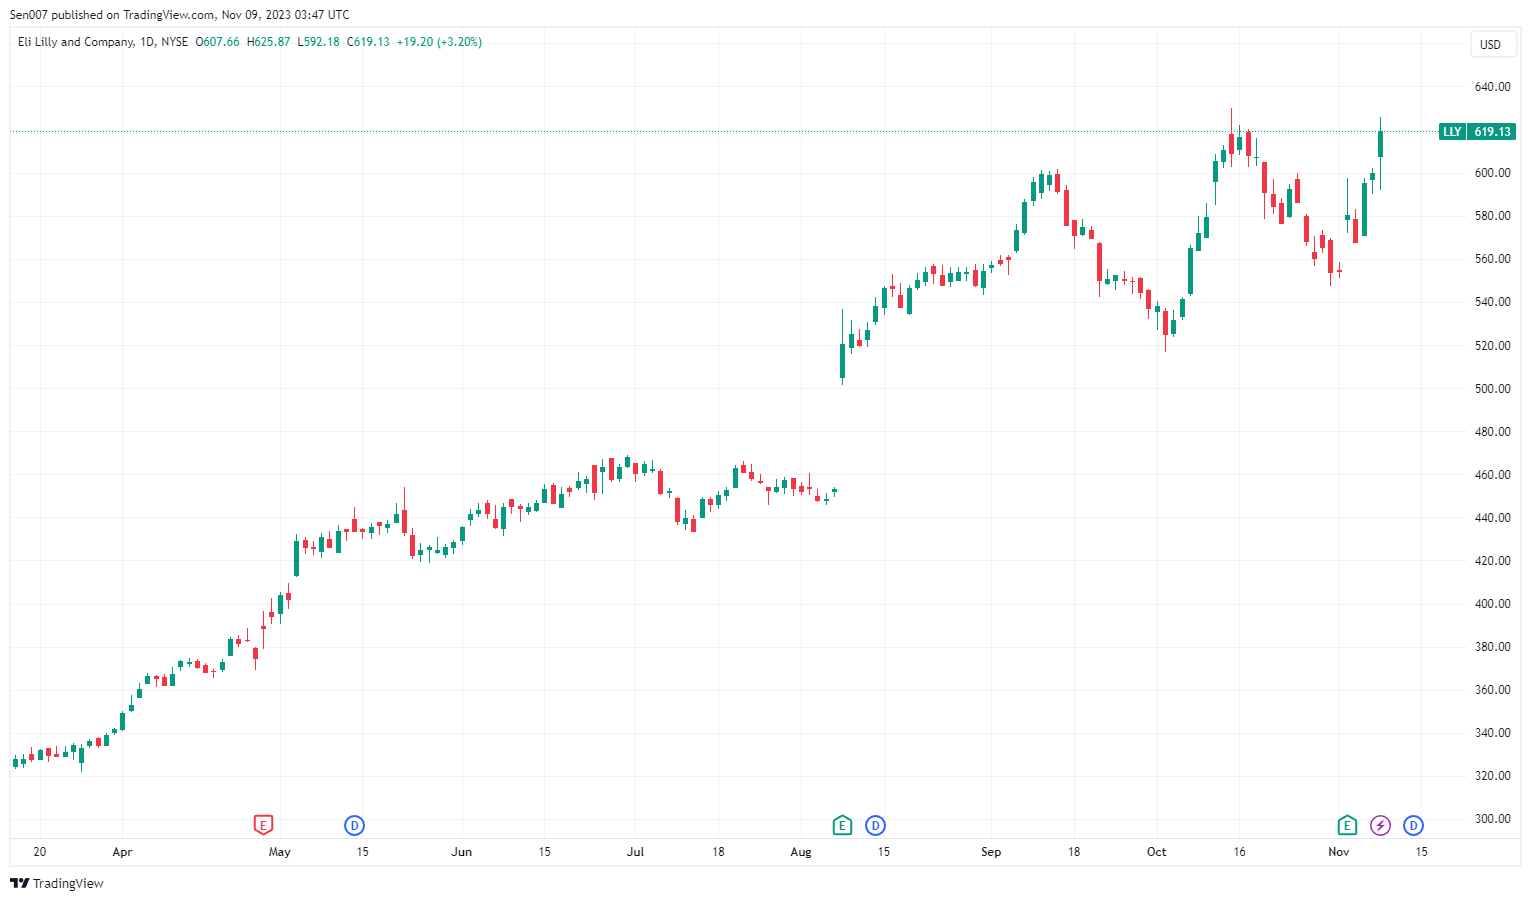The image size is (1531, 901).
Task: Click the Jun label on time axis
Action: (461, 852)
